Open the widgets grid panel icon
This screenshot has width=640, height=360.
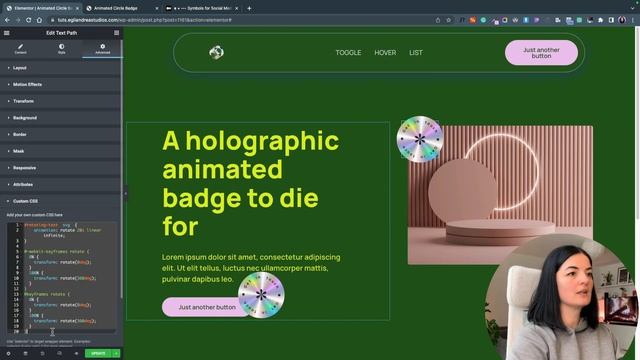[116, 33]
